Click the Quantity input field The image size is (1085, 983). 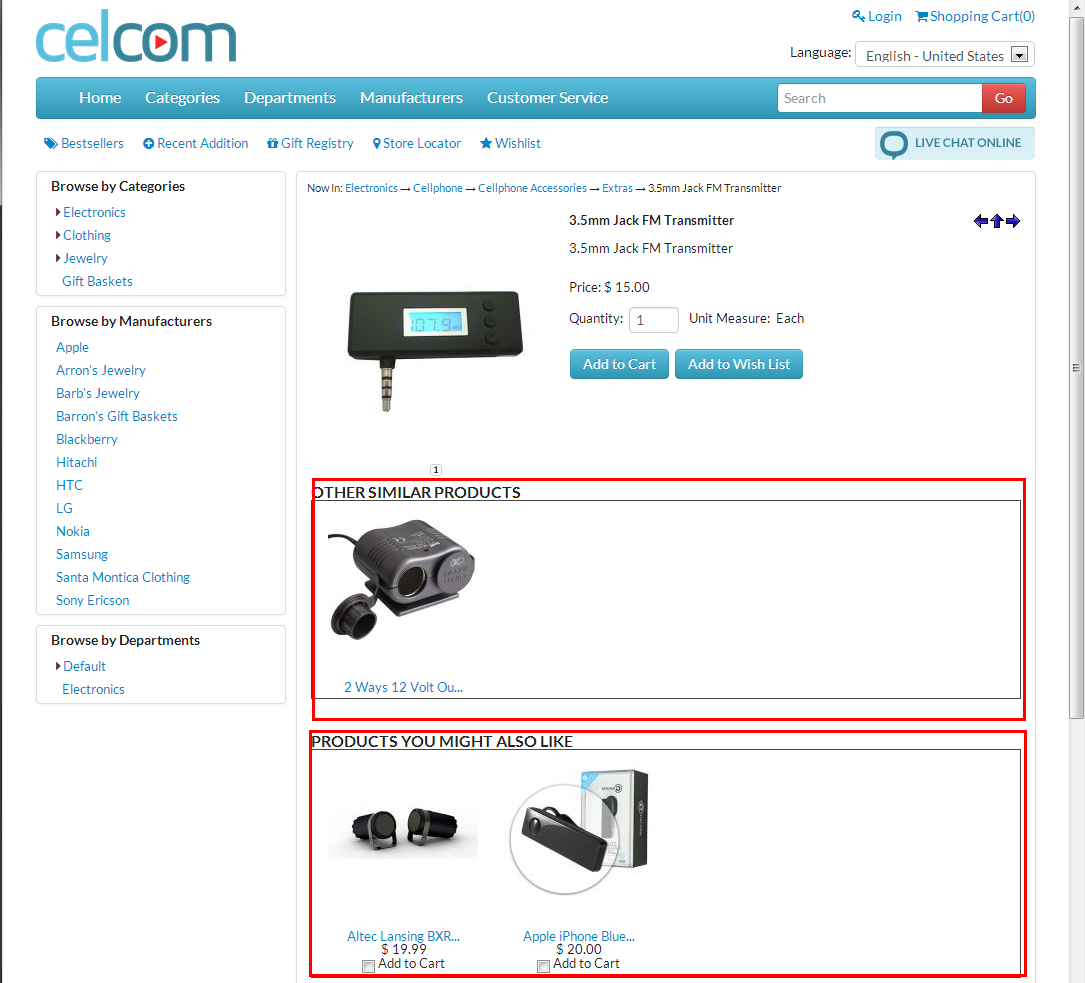[x=653, y=320]
